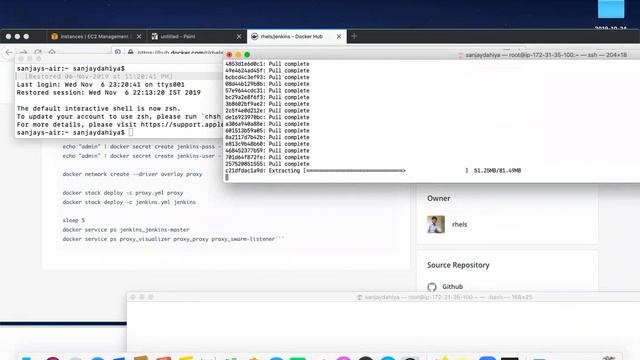Click 'docker network create --driver overlay proxy'

132,174
